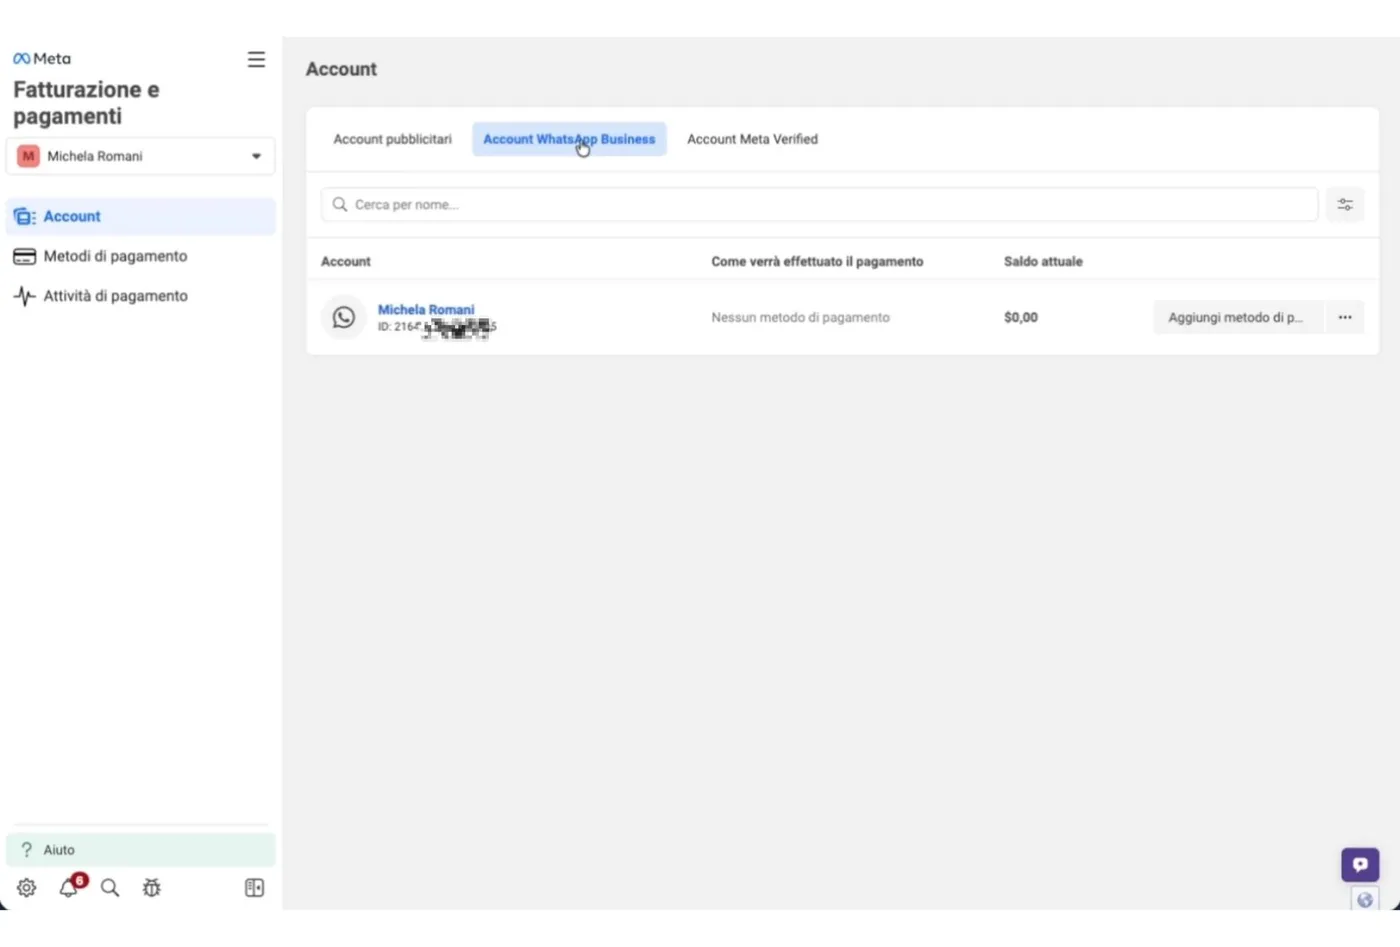Switch to Account Meta Verified tab
This screenshot has height=947, width=1400.
pyautogui.click(x=752, y=139)
